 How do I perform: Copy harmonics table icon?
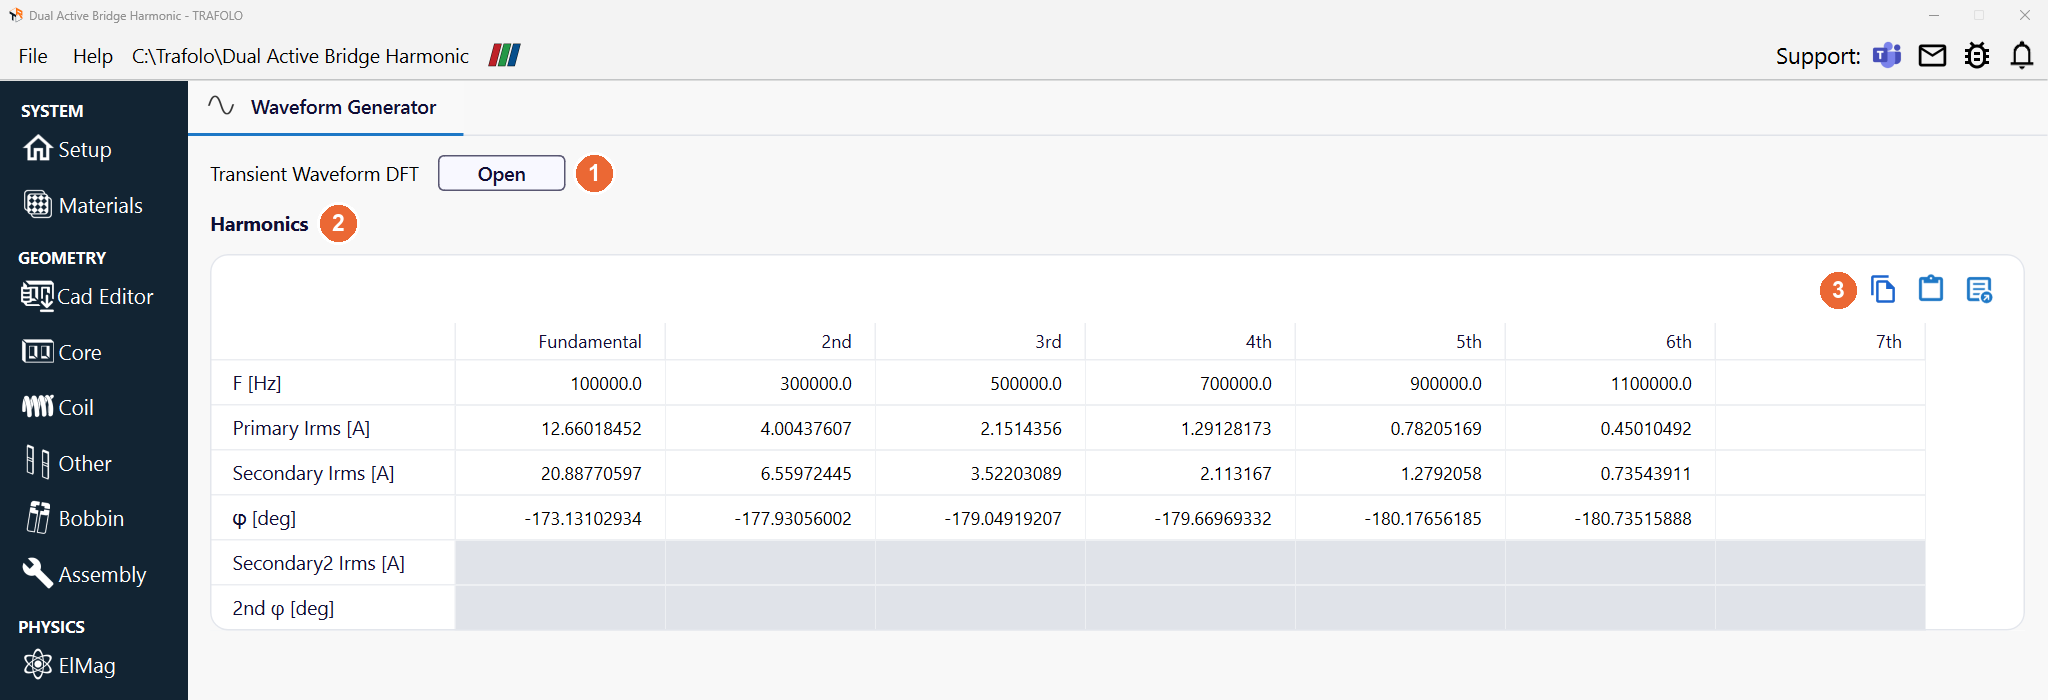[1883, 290]
